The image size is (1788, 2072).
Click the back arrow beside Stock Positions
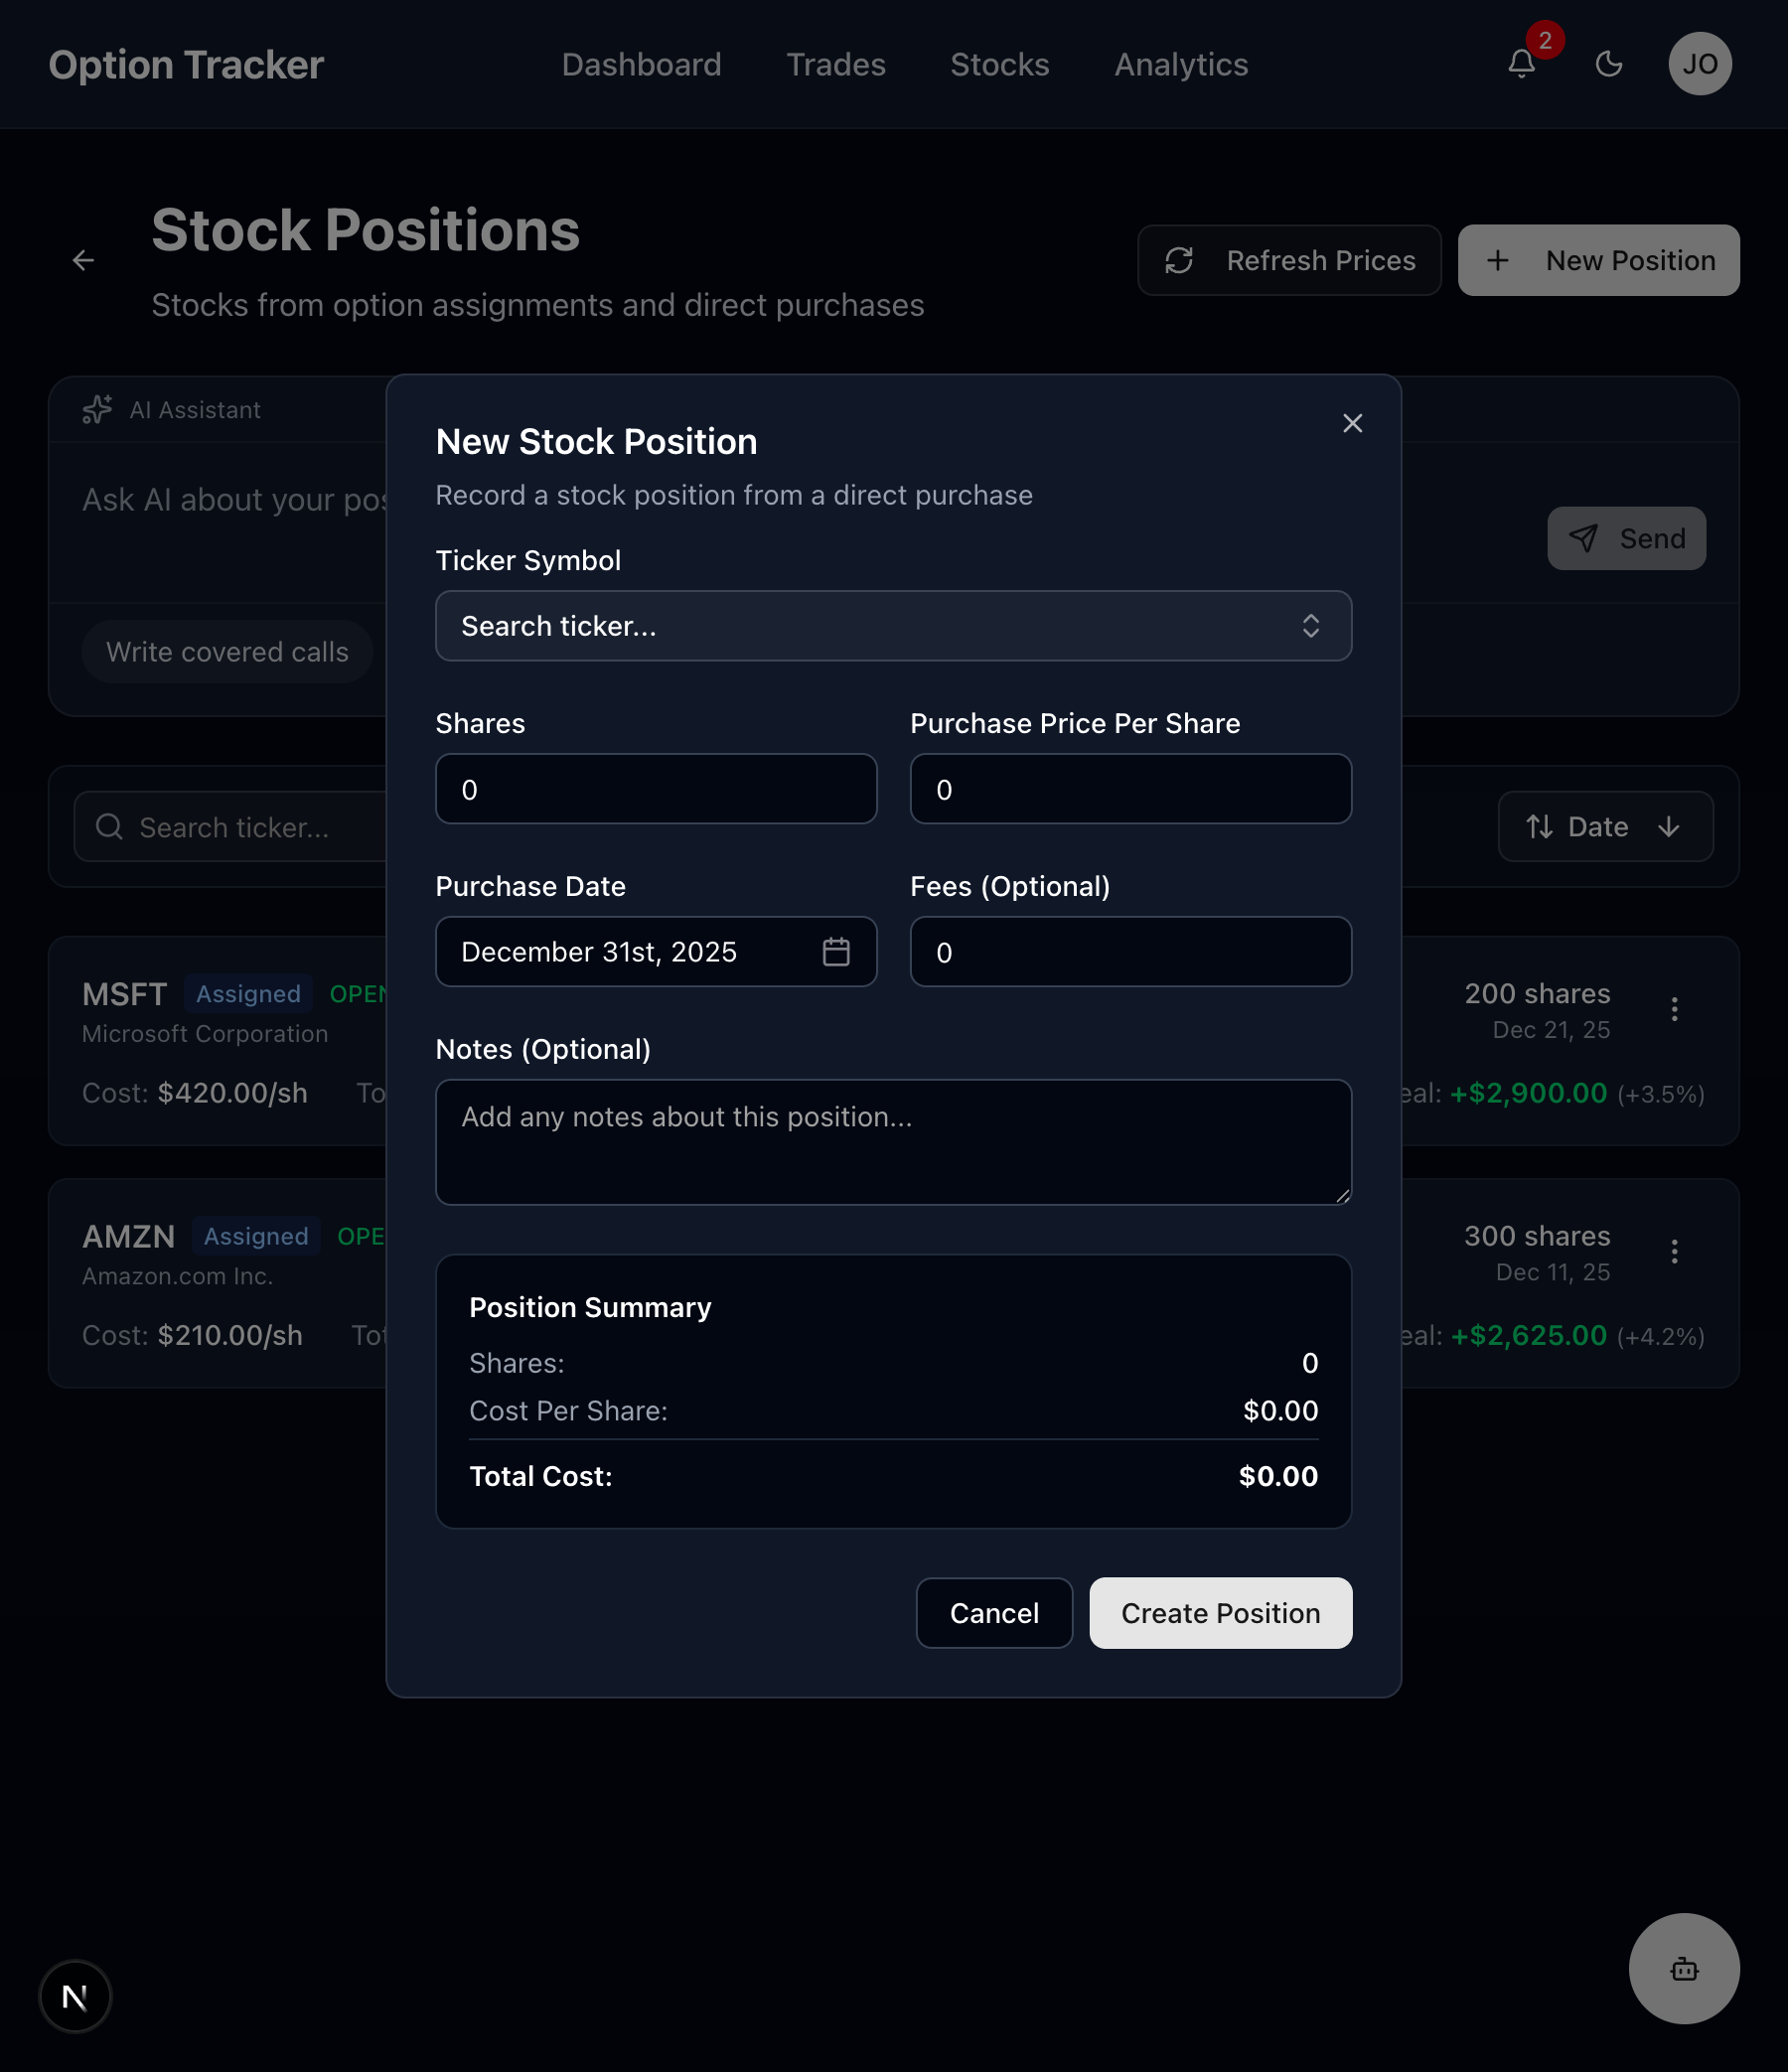[83, 261]
